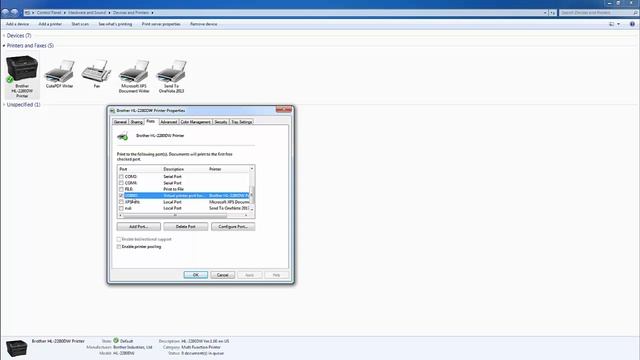Click the ports list scroll-up arrow

252,169
